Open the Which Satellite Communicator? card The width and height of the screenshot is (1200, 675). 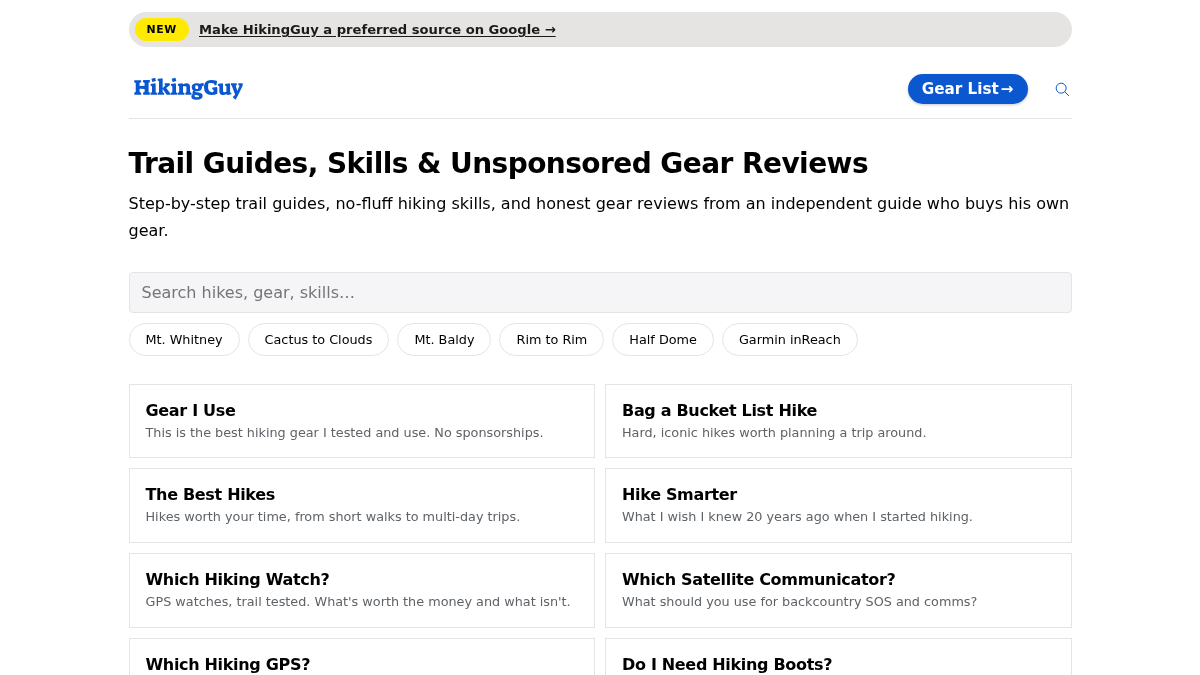click(x=838, y=590)
